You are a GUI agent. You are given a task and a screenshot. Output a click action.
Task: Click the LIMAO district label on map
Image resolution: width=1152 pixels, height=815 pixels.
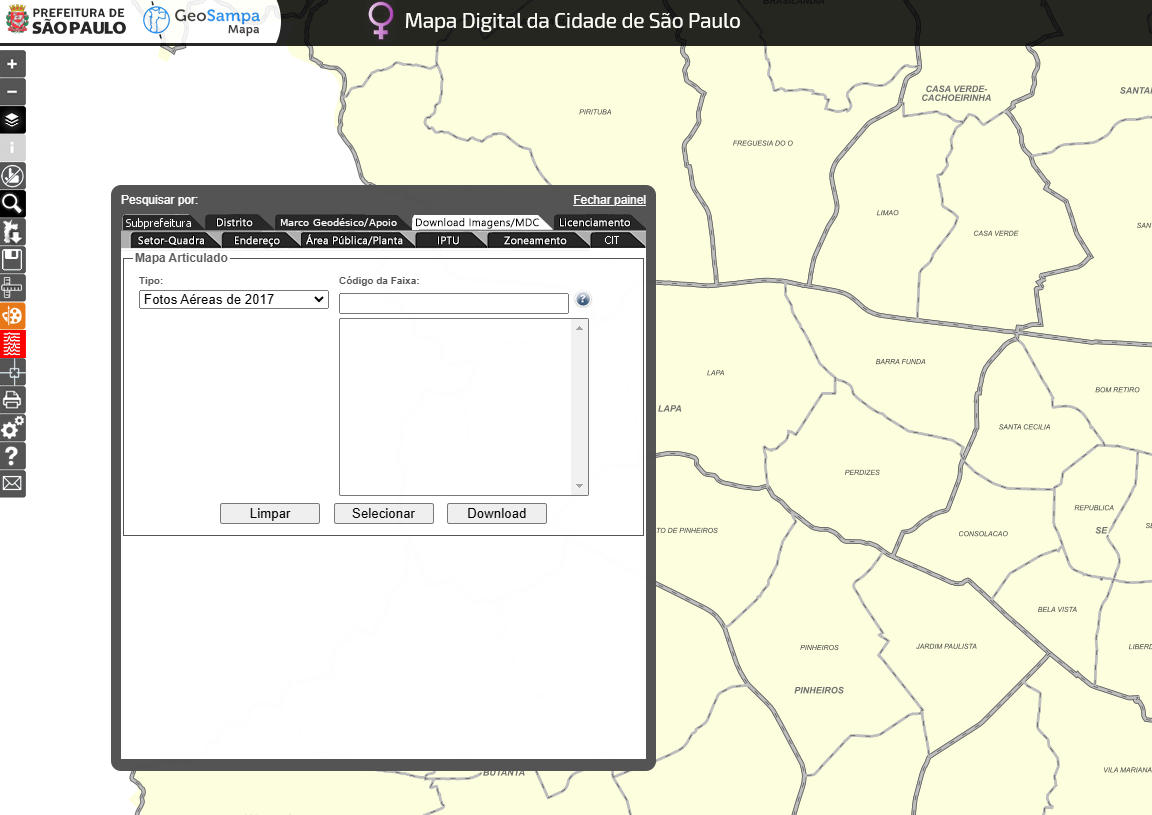click(x=888, y=212)
